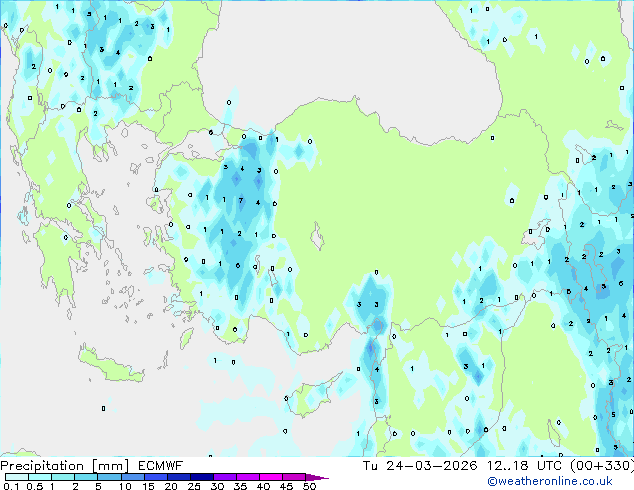The image size is (634, 490).
Task: Click the '25' legend scale label
Action: coord(194,486)
